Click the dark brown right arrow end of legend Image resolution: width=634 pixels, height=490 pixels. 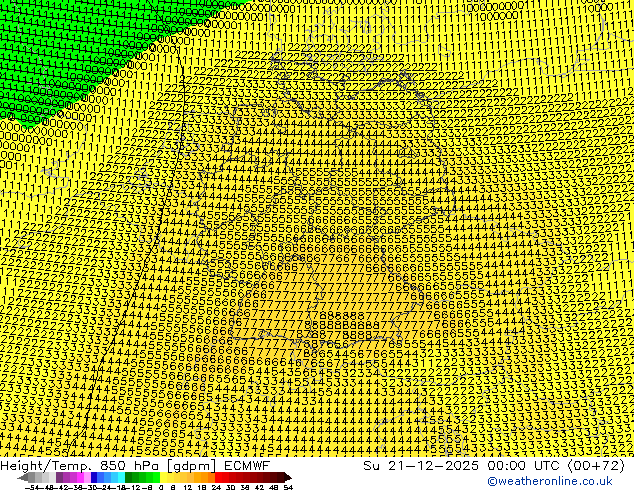288,477
